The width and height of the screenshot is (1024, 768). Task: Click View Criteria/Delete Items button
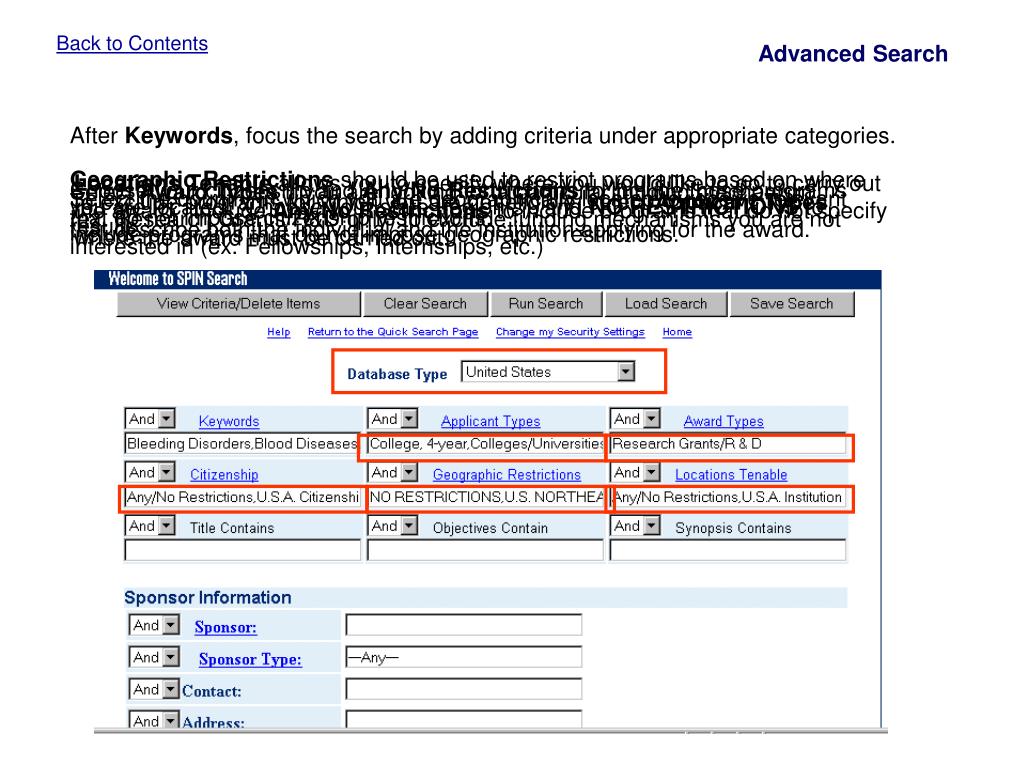tap(238, 304)
